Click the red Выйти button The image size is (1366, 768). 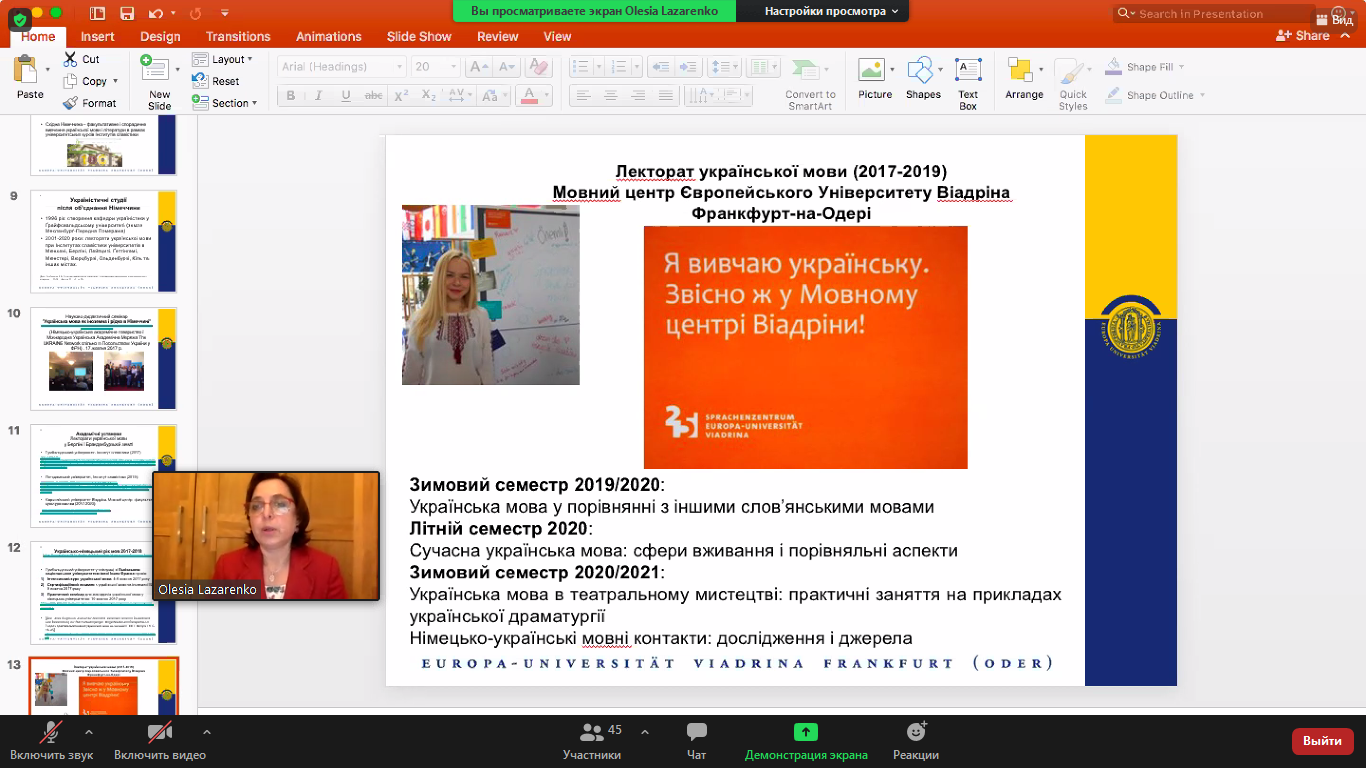(1322, 741)
